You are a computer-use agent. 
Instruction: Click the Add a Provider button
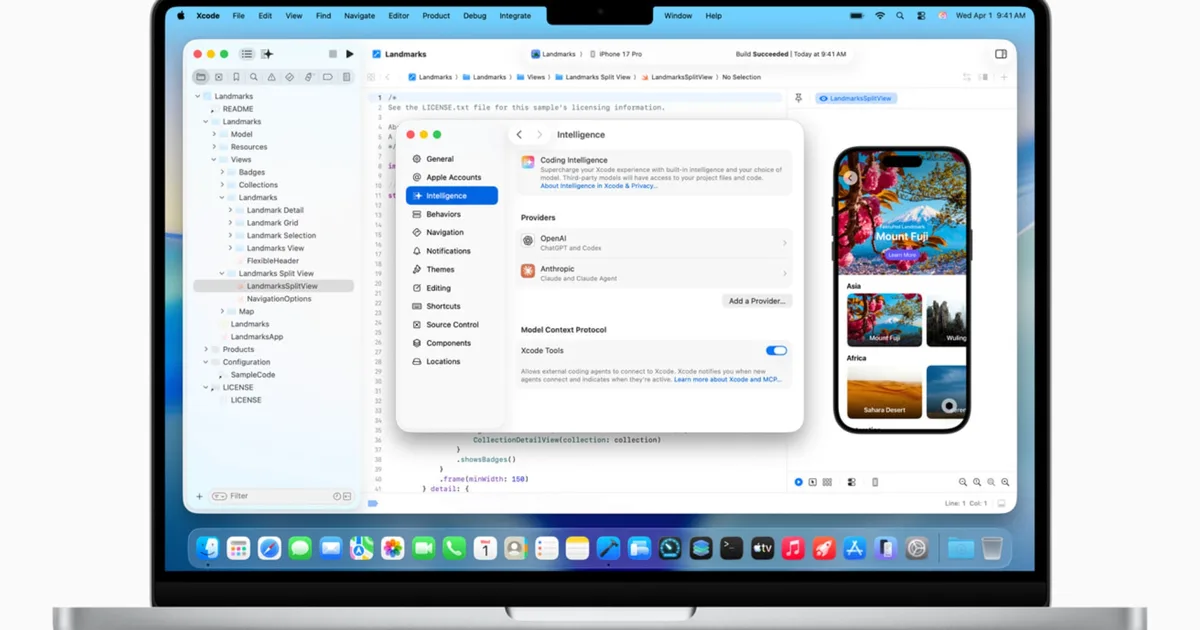click(x=757, y=300)
